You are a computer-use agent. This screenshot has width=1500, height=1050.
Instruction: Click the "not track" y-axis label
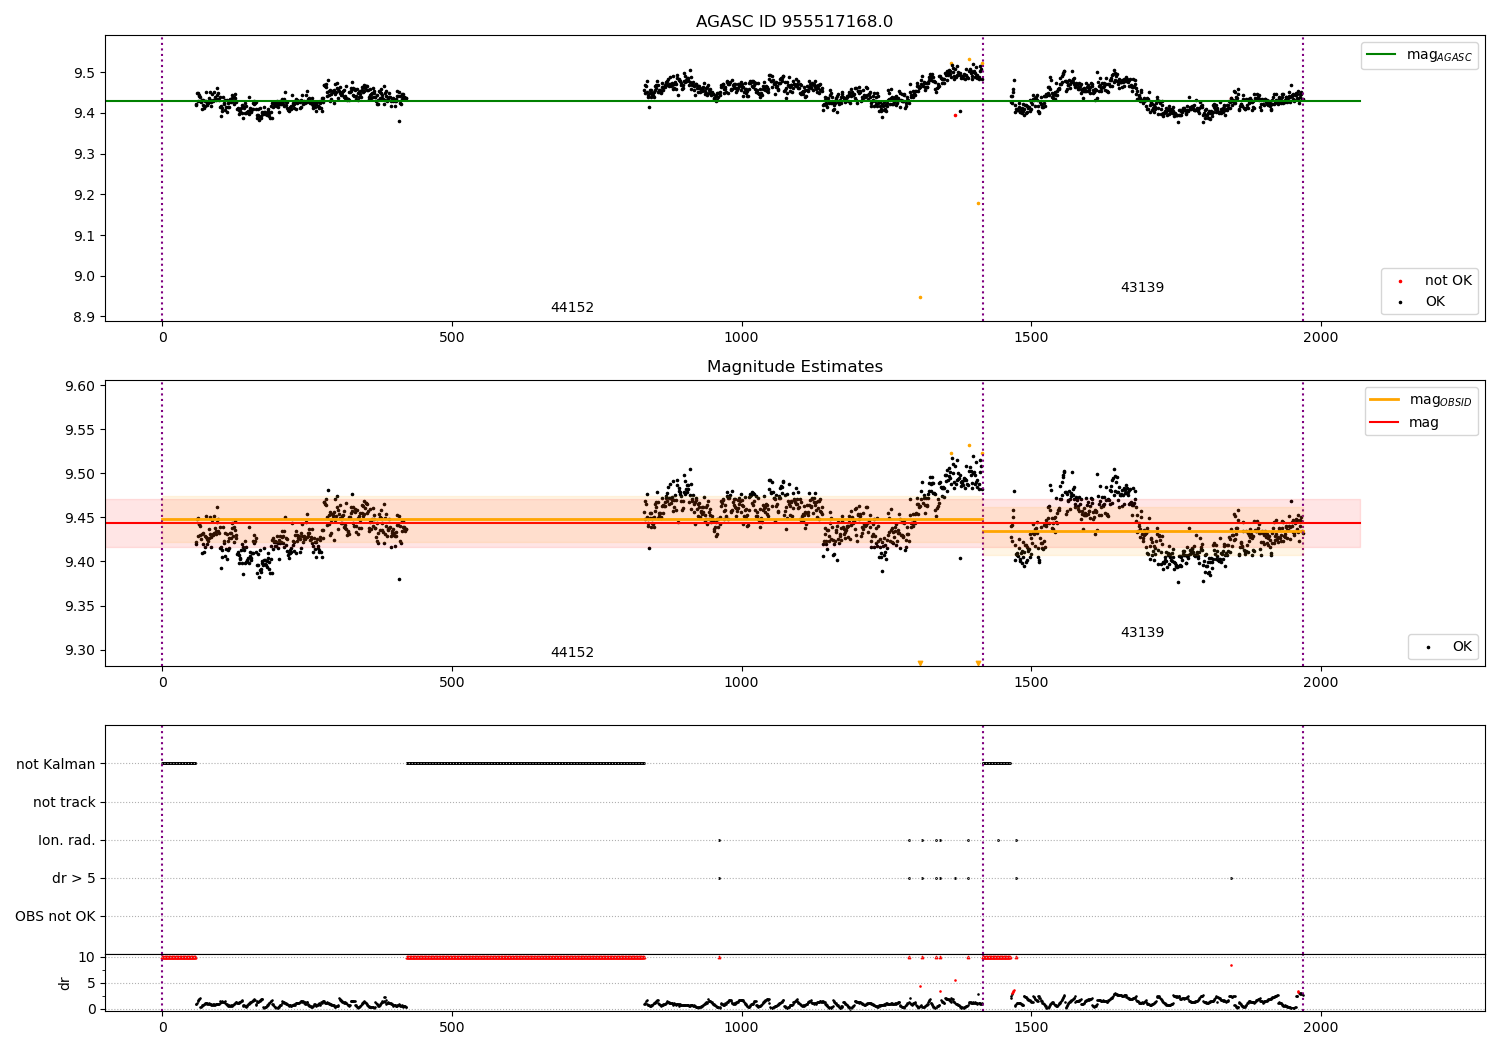(64, 802)
